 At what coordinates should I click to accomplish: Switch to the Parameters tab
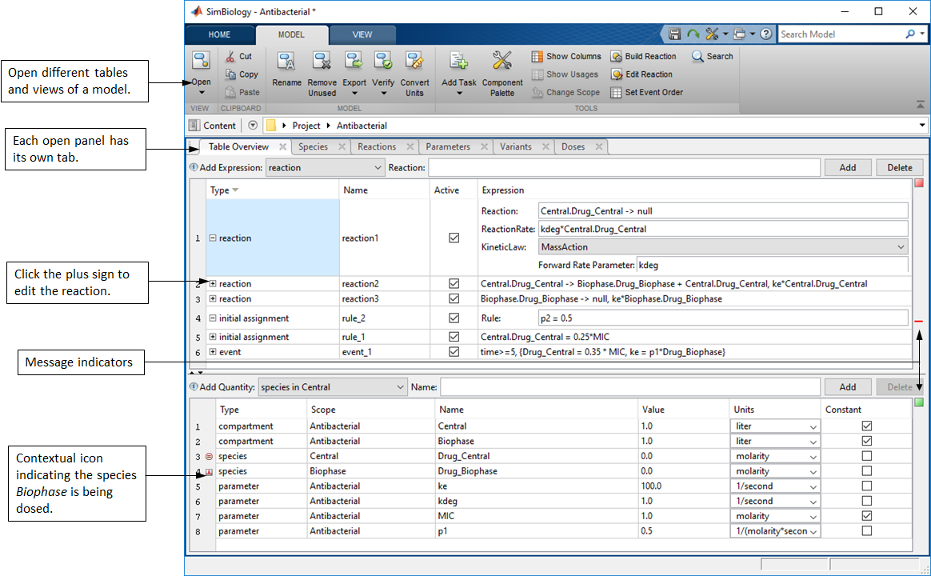coord(447,147)
